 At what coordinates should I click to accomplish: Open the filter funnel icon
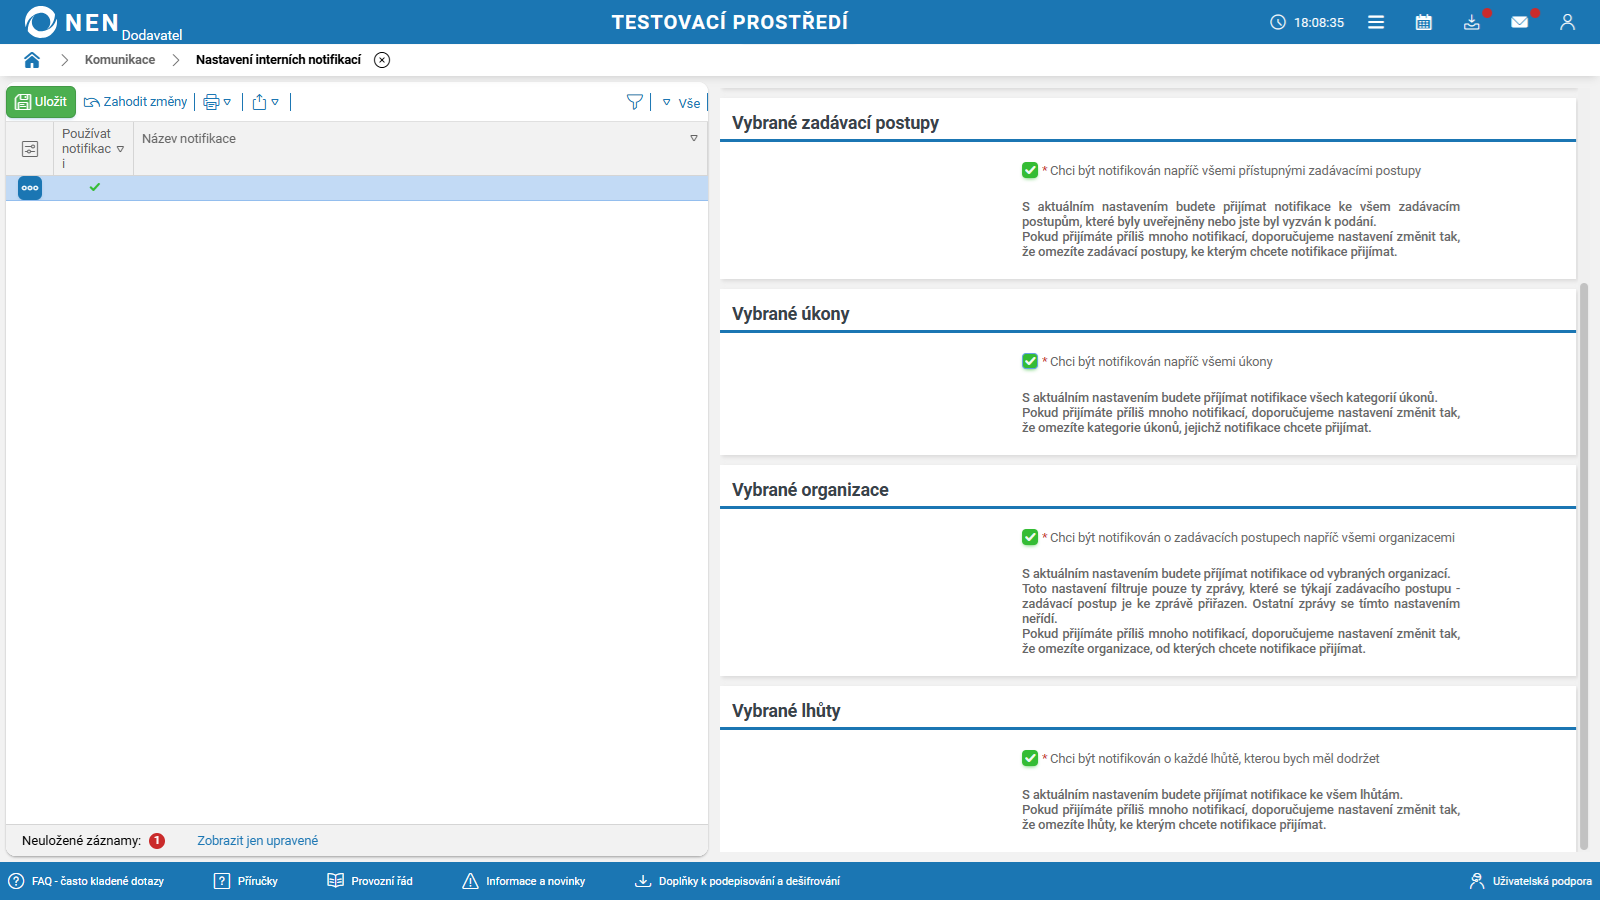click(x=635, y=102)
